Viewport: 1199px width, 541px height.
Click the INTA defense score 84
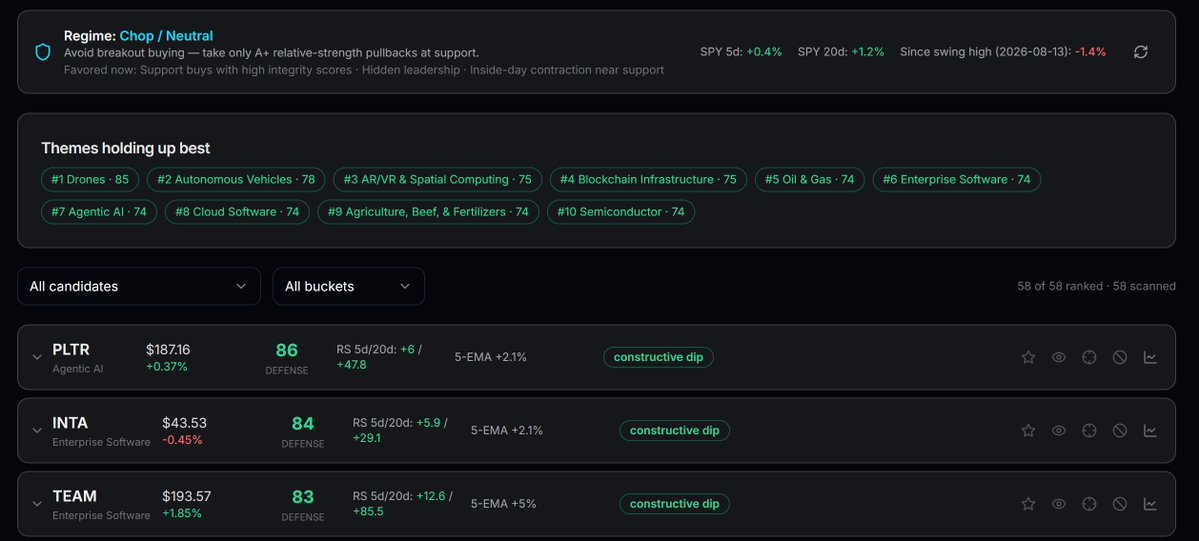(303, 424)
